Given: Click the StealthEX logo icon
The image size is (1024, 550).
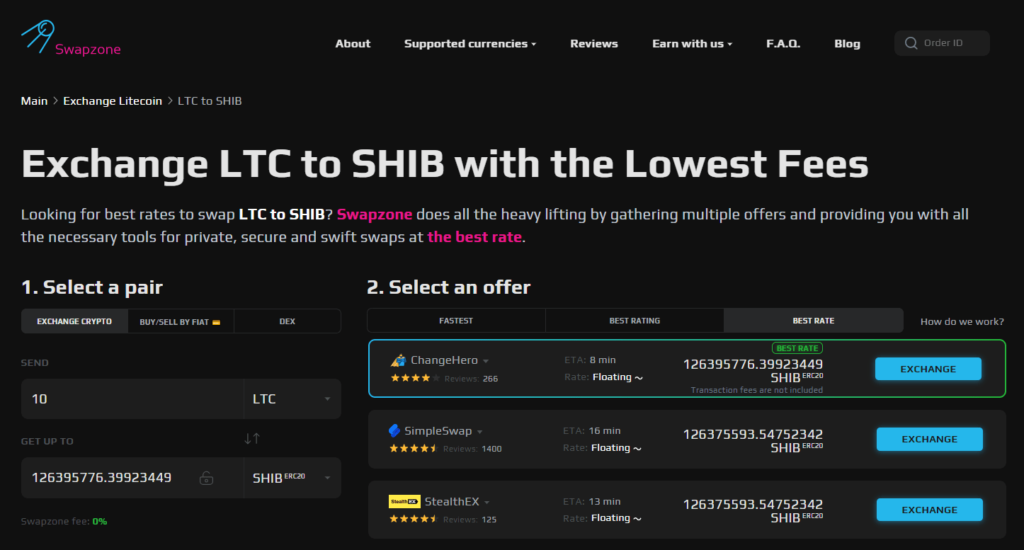Looking at the screenshot, I should (x=404, y=501).
